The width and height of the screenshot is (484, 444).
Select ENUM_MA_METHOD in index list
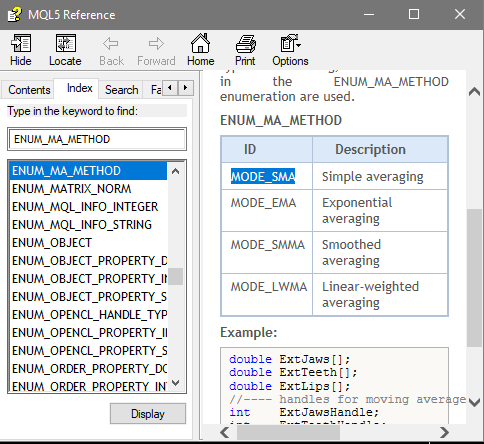[89, 171]
